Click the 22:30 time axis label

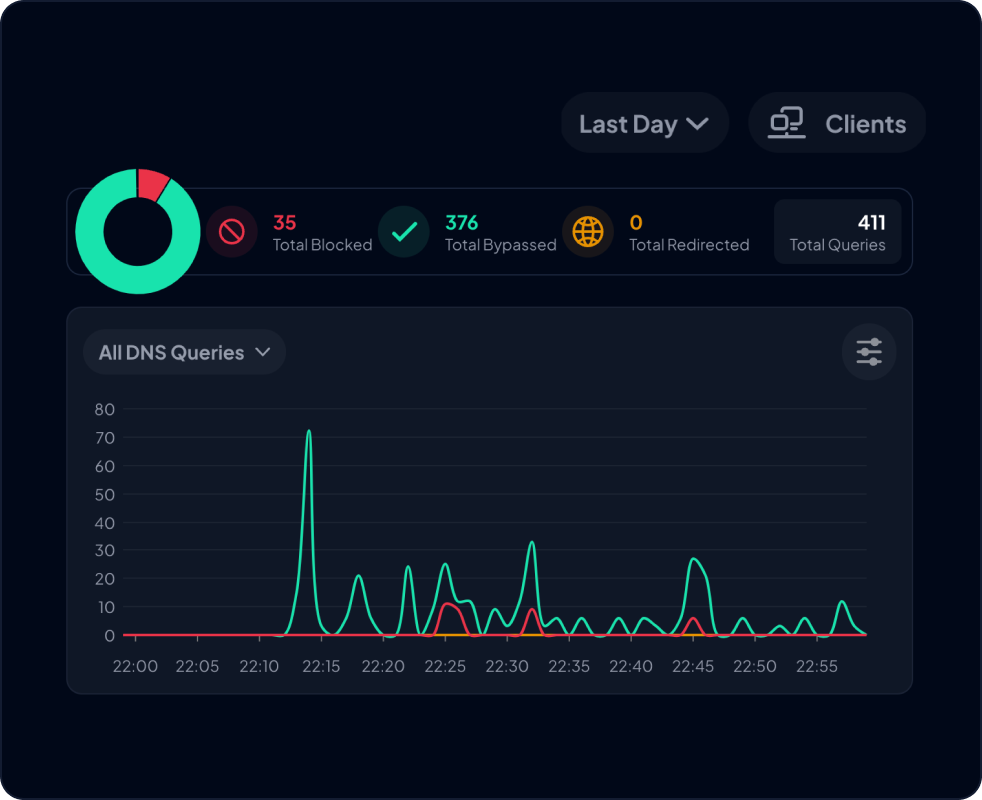click(x=507, y=666)
